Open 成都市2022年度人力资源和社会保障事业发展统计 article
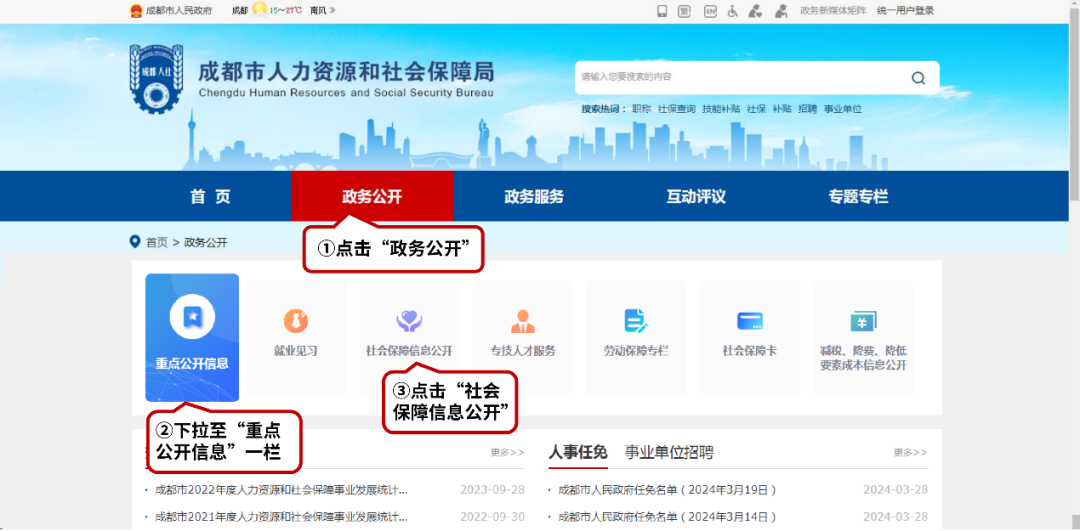The height and width of the screenshot is (531, 1080). pos(282,490)
